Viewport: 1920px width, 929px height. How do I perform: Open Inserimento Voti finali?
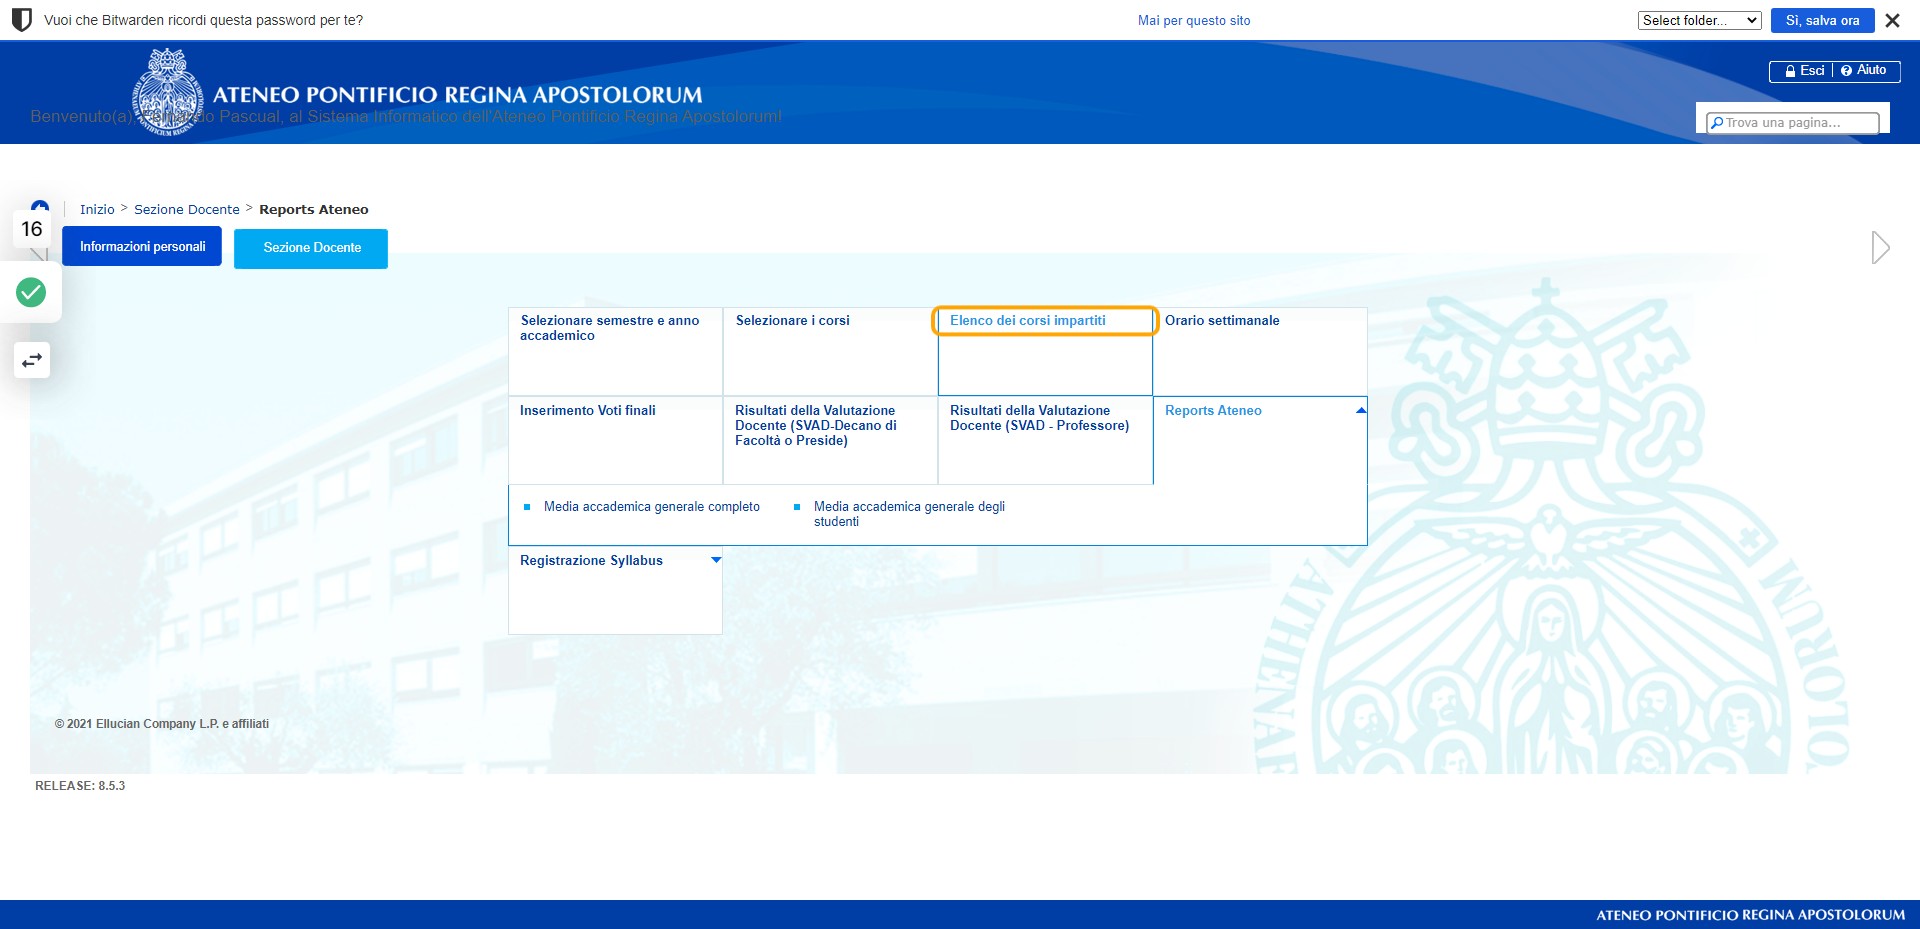click(615, 441)
